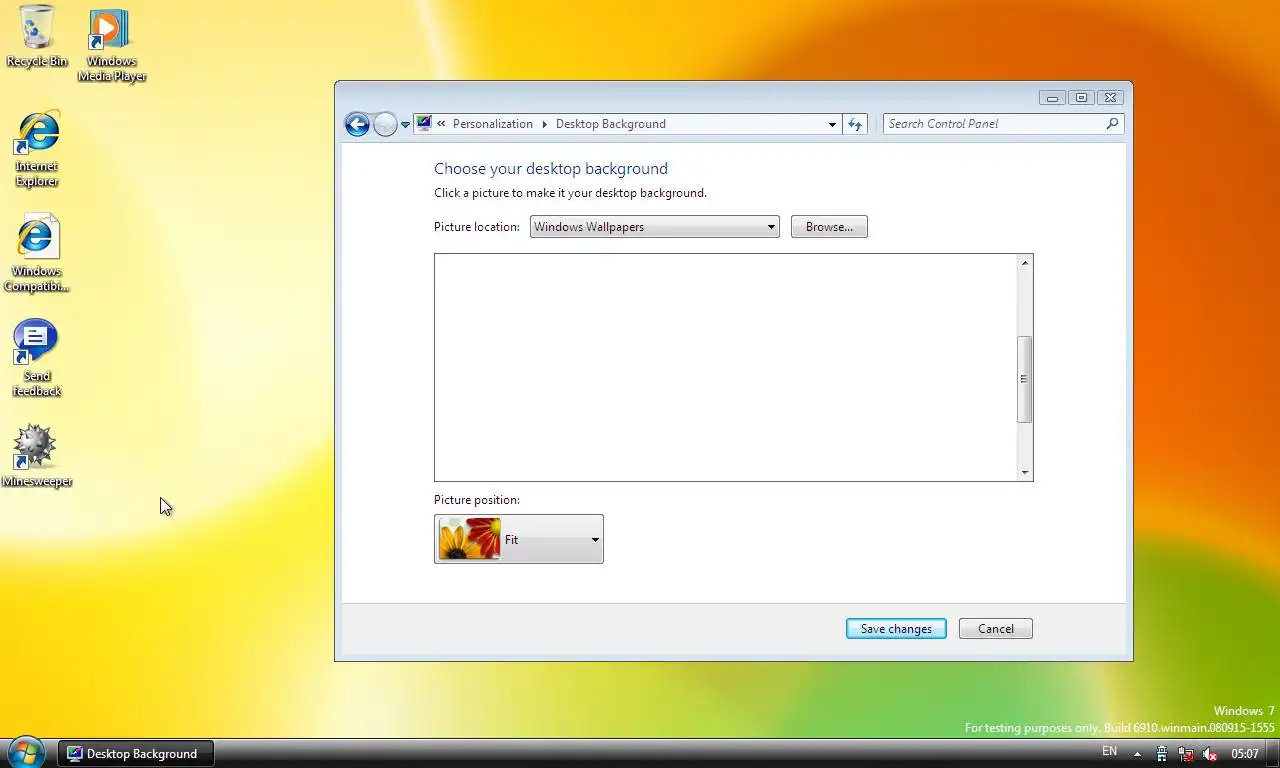Click the 05:07 clock in tray
The height and width of the screenshot is (768, 1280).
click(x=1245, y=754)
